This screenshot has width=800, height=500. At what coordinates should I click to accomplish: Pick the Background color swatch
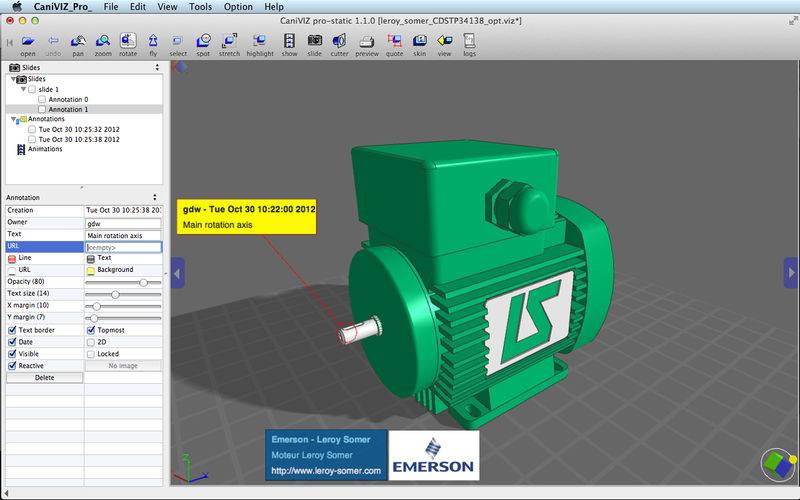[91, 270]
